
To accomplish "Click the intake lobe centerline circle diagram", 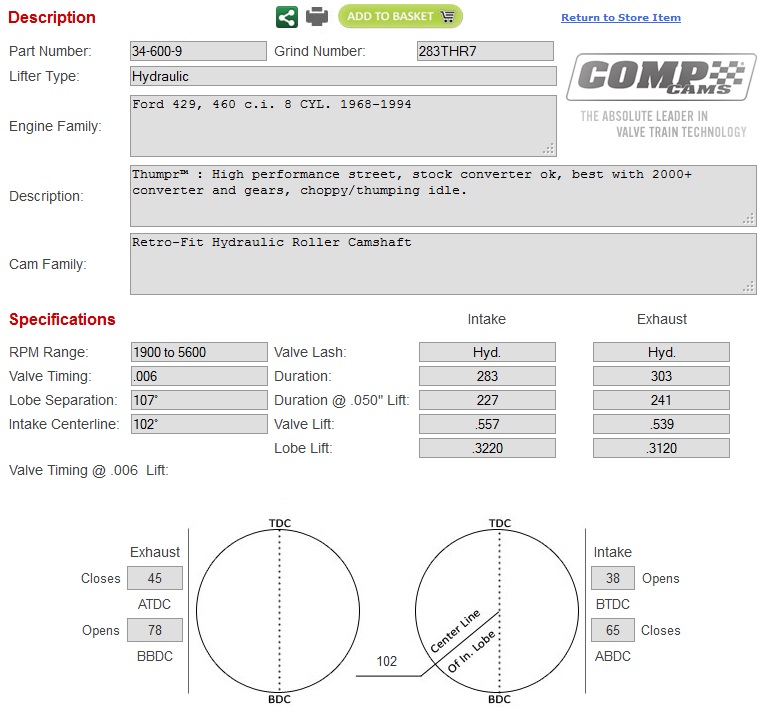I will (x=497, y=611).
